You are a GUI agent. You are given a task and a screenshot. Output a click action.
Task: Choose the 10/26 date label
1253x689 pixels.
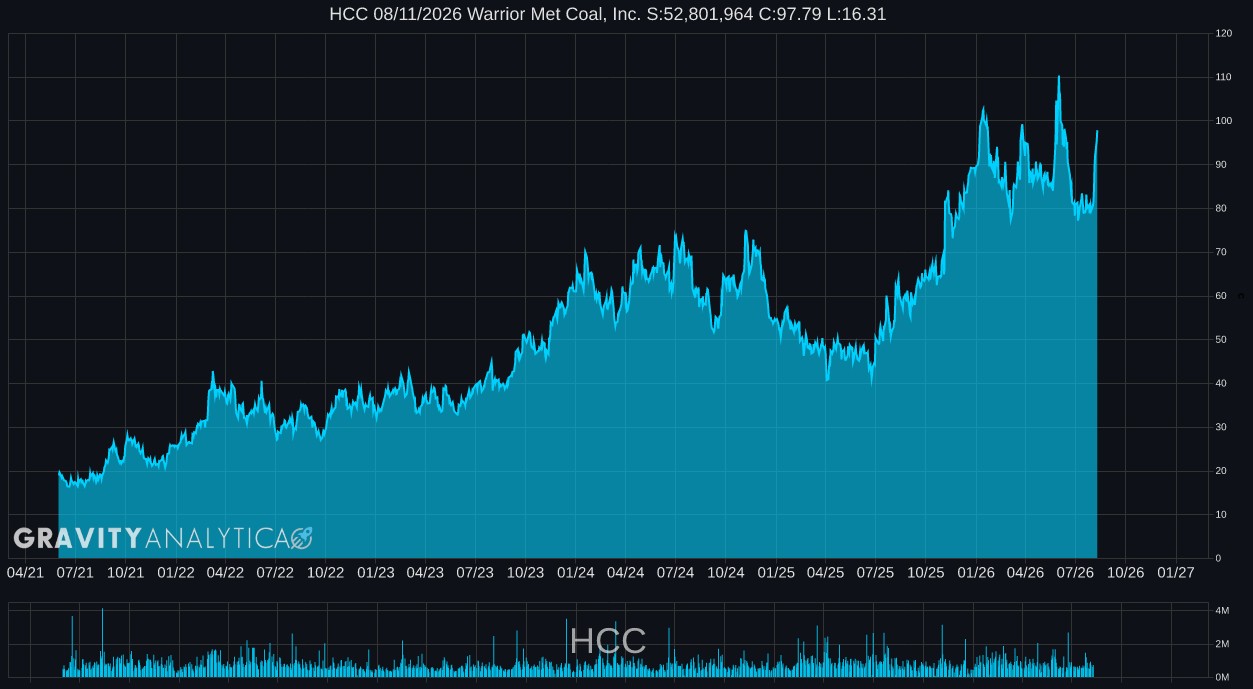tap(1125, 573)
